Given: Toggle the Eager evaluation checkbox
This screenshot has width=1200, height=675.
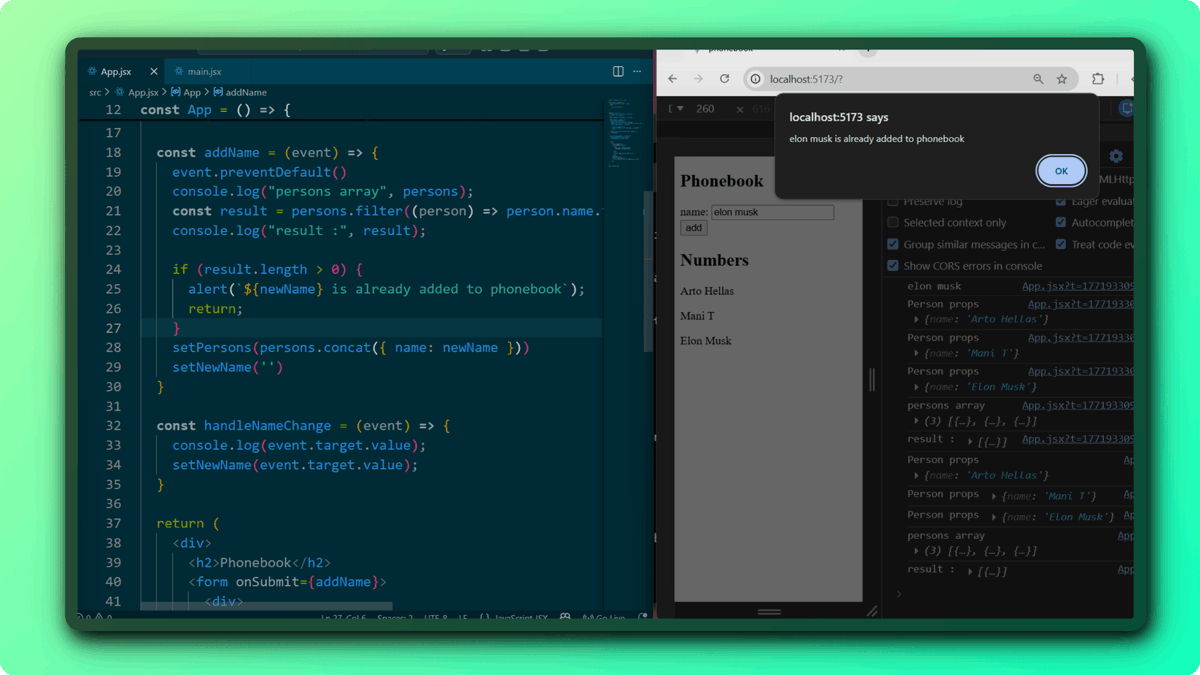Looking at the screenshot, I should 1061,202.
